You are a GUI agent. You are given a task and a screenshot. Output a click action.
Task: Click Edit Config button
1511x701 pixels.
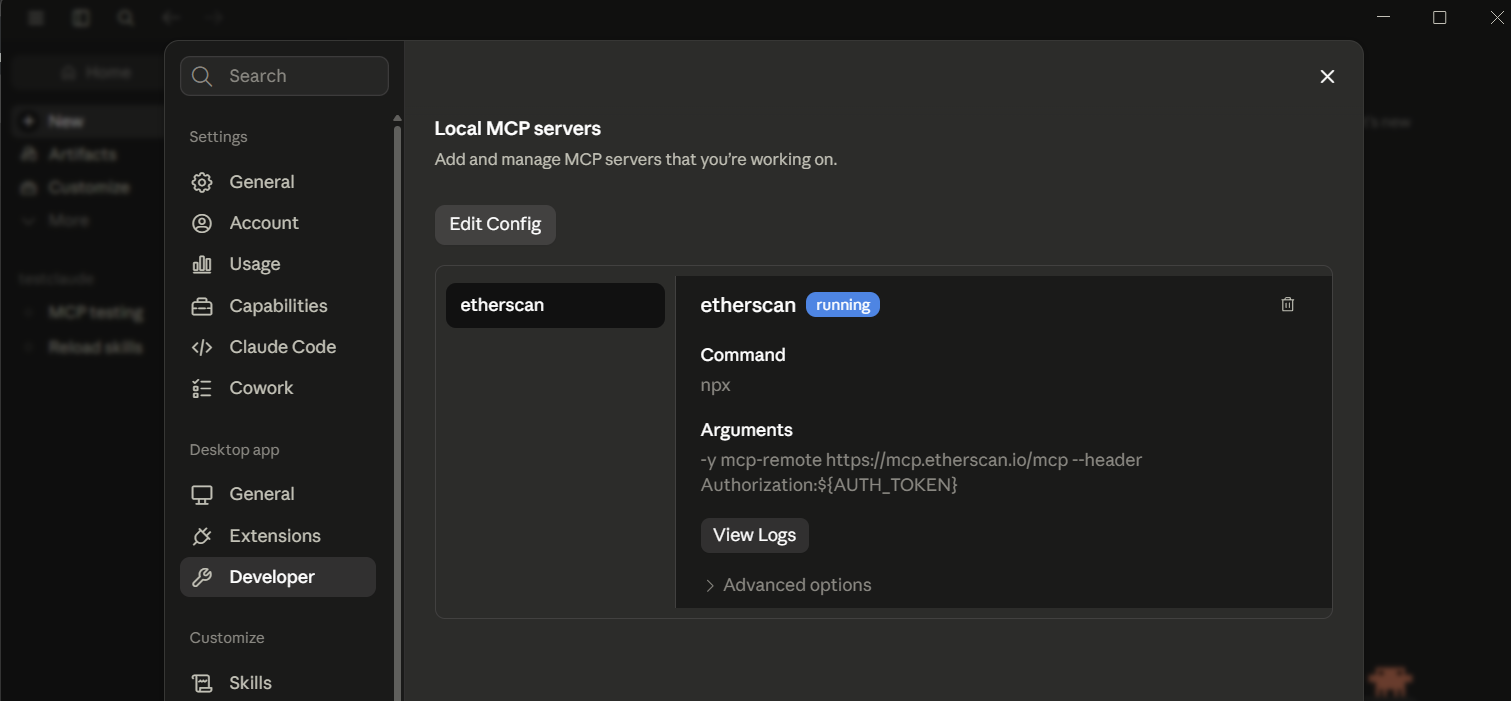[495, 225]
